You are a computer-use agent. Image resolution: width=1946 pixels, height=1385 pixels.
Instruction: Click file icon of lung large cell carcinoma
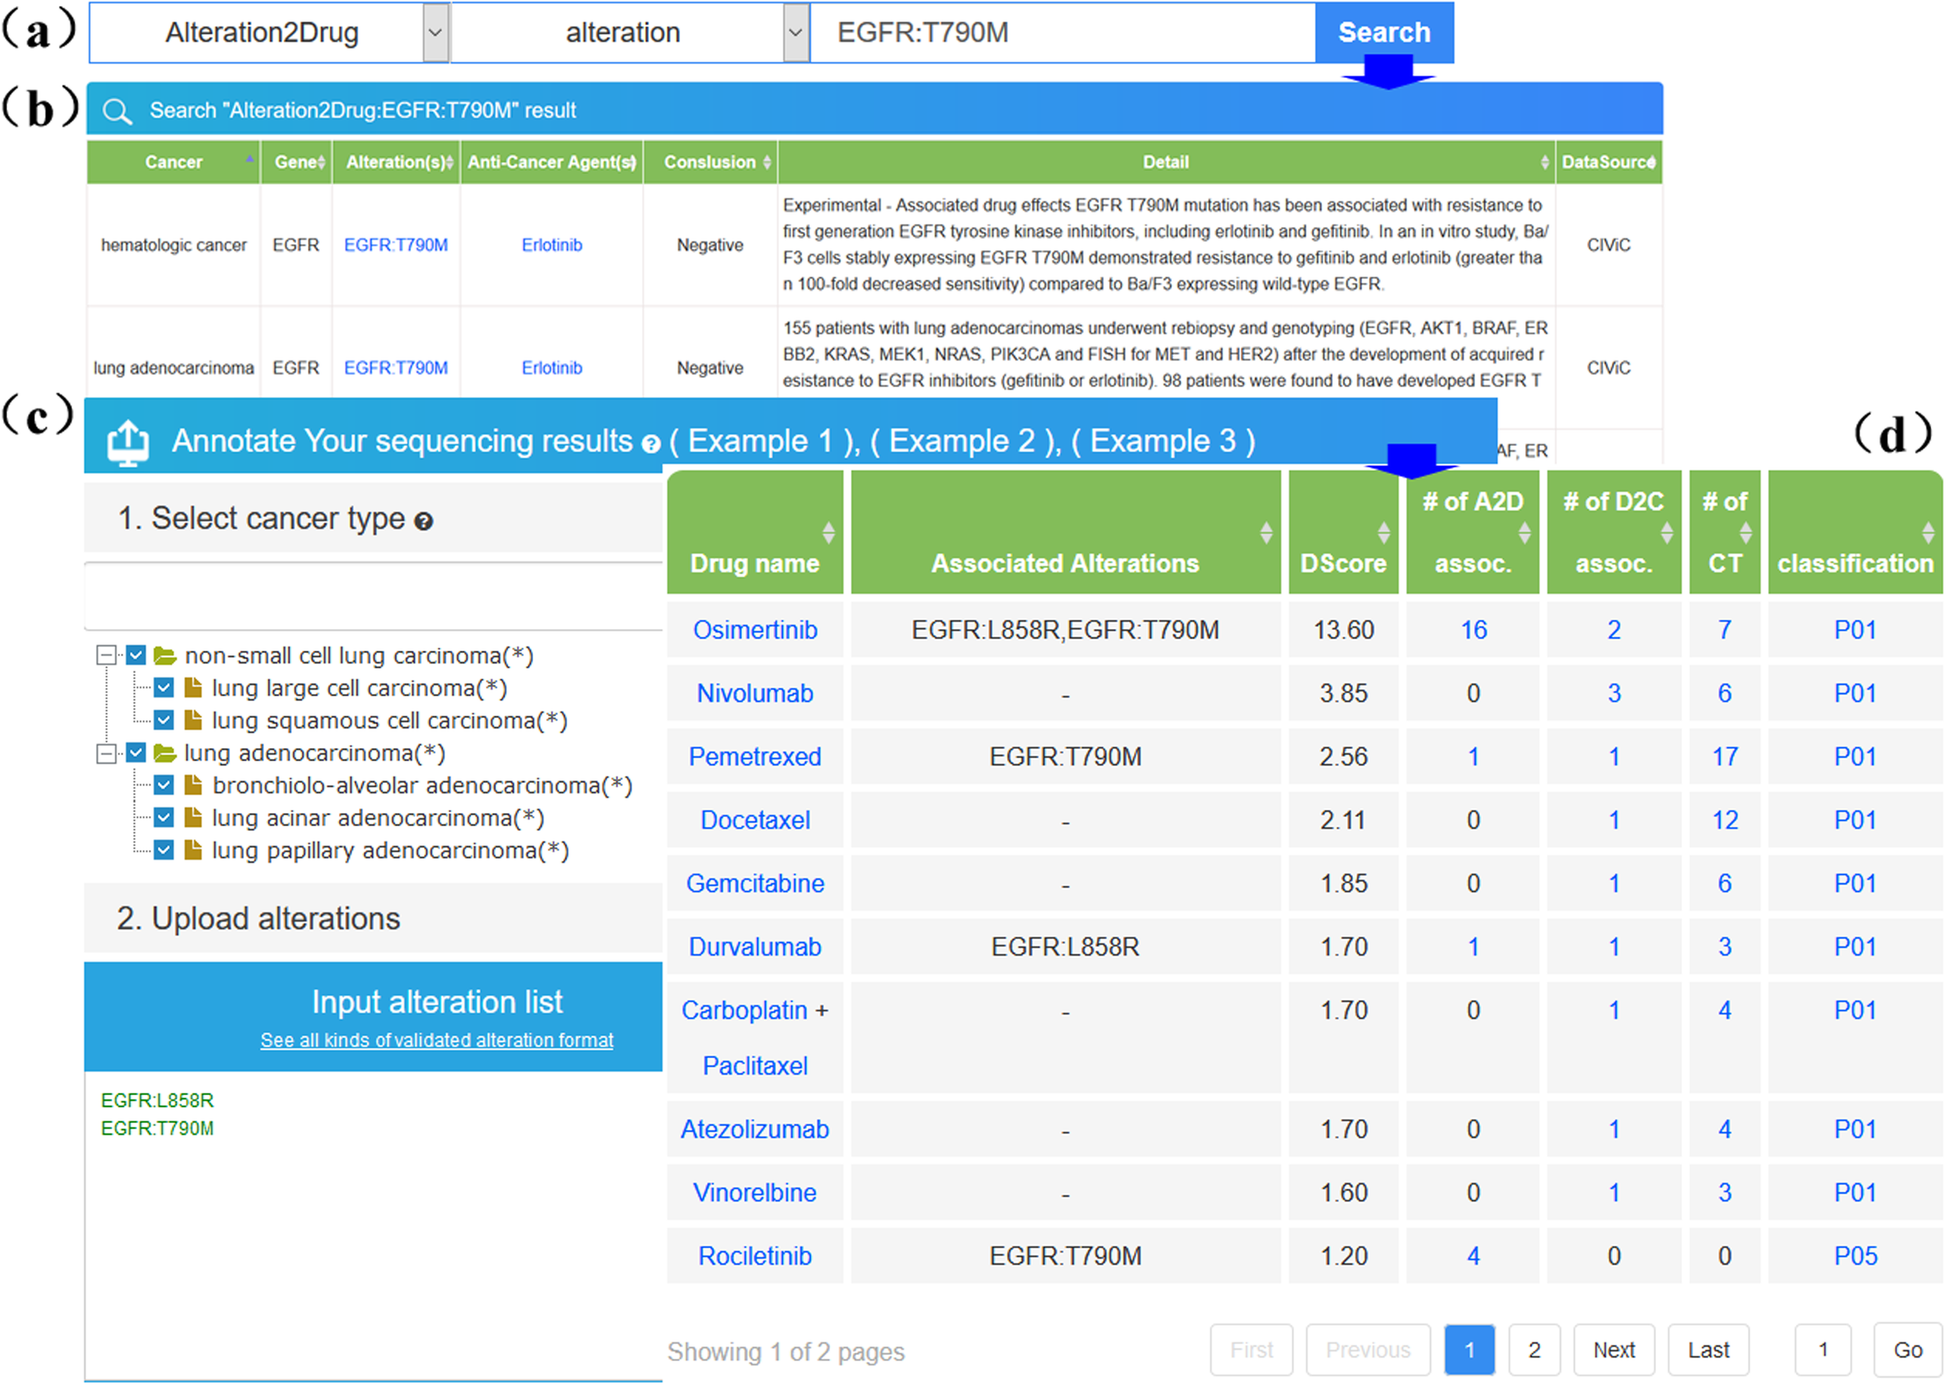click(193, 688)
